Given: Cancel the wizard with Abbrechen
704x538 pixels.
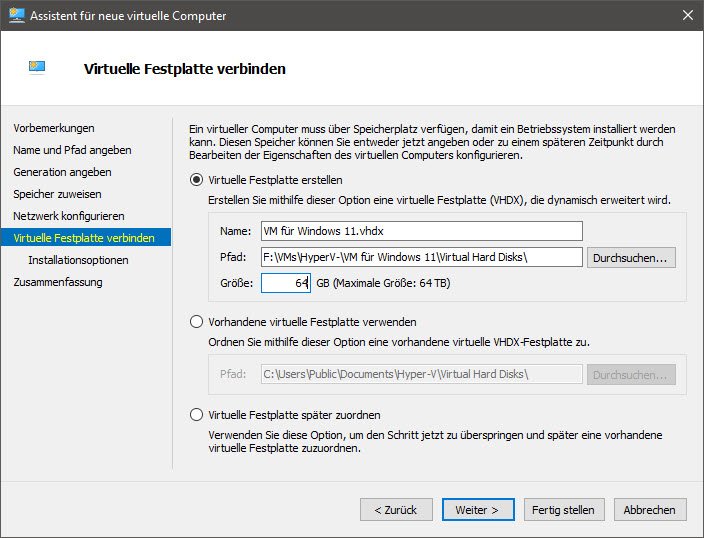Looking at the screenshot, I should coord(650,510).
